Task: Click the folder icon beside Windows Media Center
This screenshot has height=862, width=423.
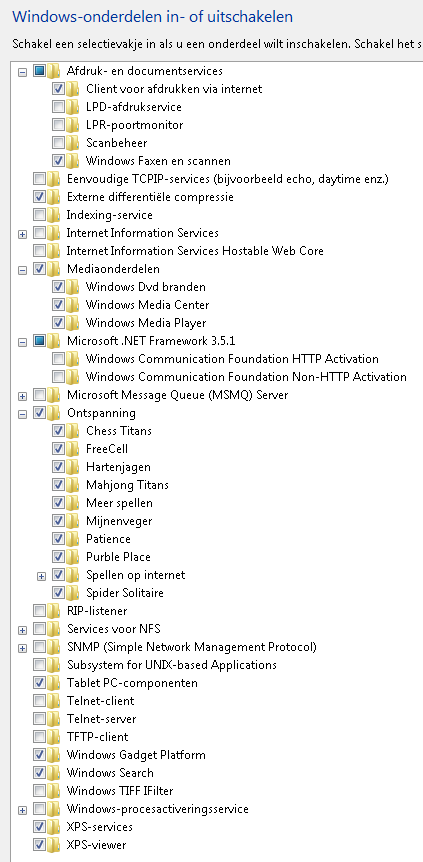Action: 73,305
